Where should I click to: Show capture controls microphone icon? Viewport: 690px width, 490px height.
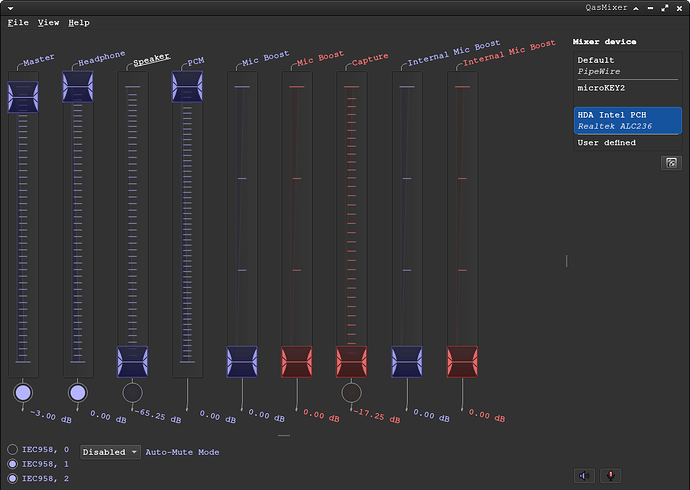(610, 475)
